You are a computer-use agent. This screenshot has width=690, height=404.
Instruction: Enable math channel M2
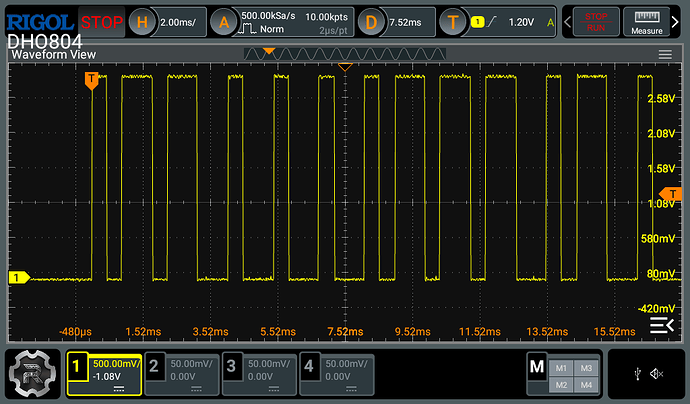tap(561, 385)
